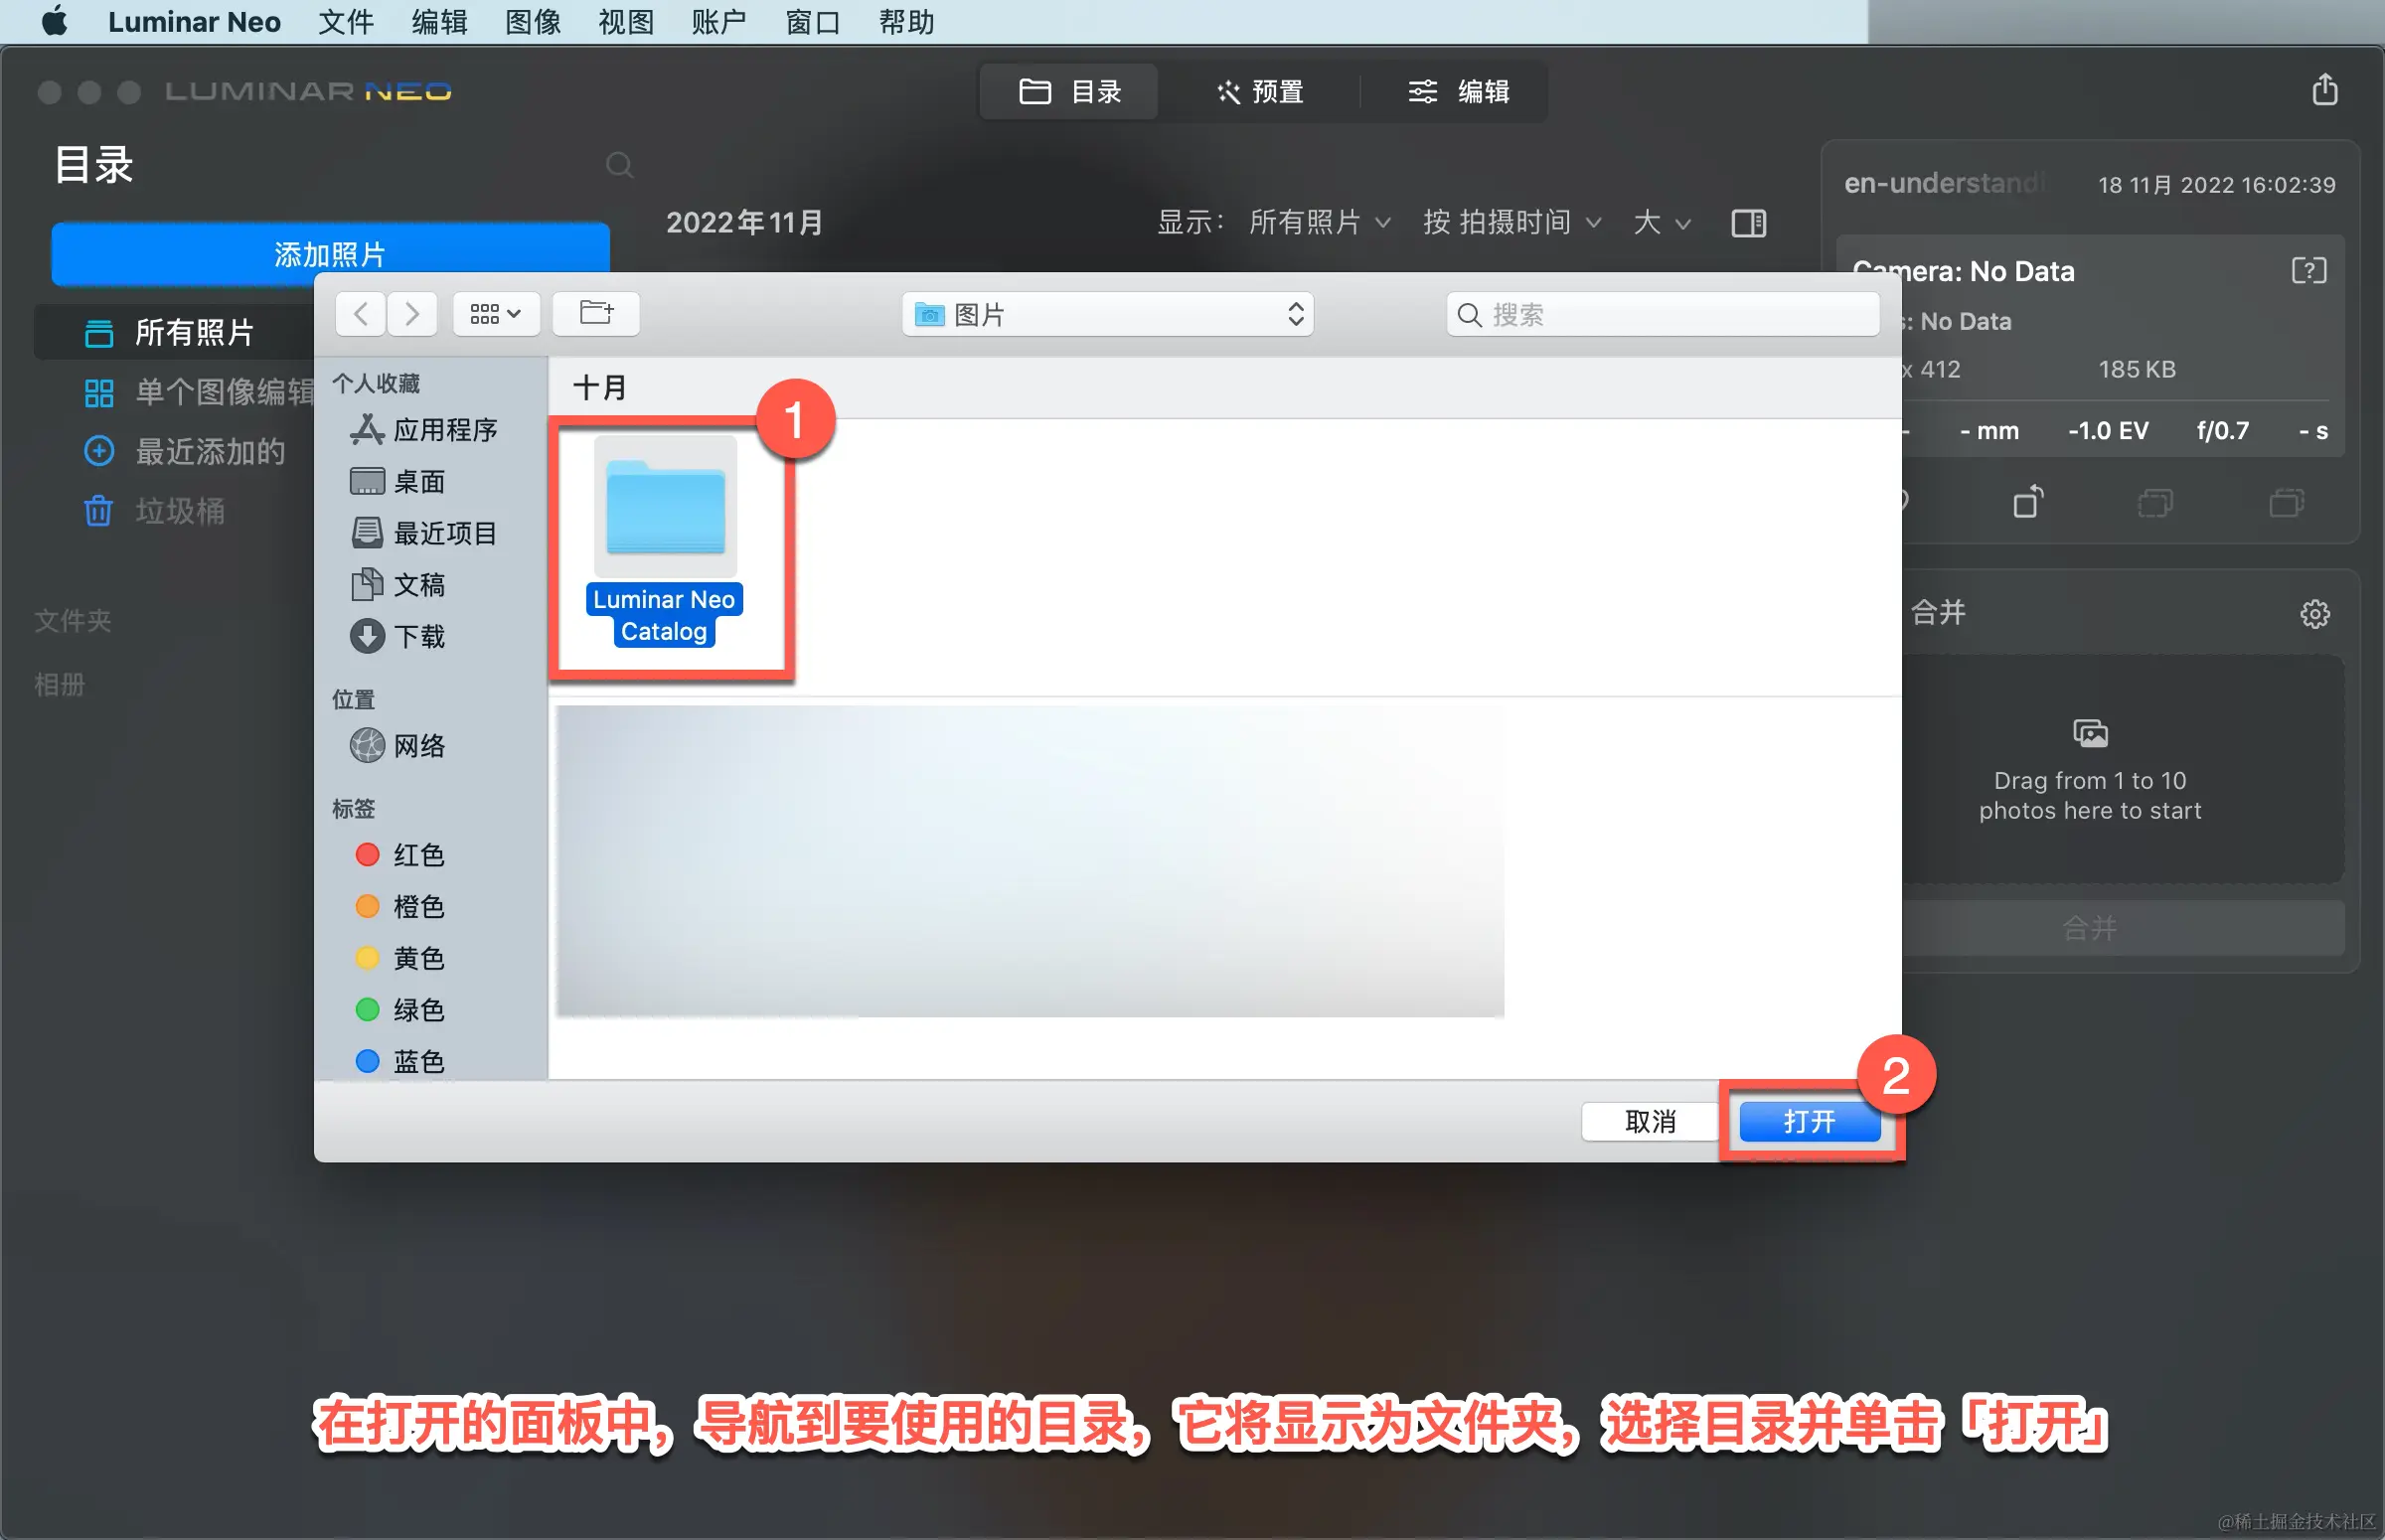Click the 取消 button
2385x1540 pixels.
click(1649, 1121)
